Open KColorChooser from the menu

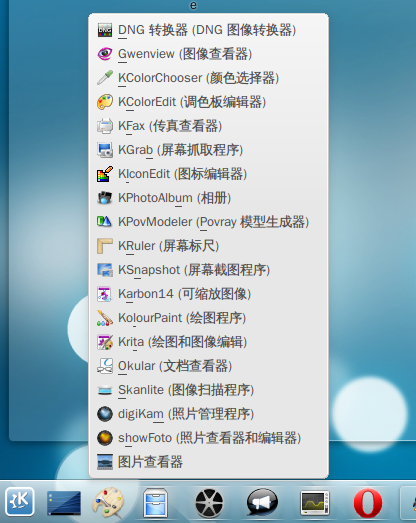point(209,78)
